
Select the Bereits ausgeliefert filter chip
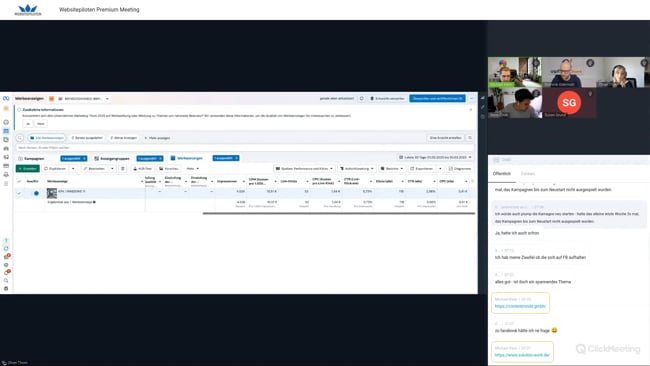pos(87,138)
